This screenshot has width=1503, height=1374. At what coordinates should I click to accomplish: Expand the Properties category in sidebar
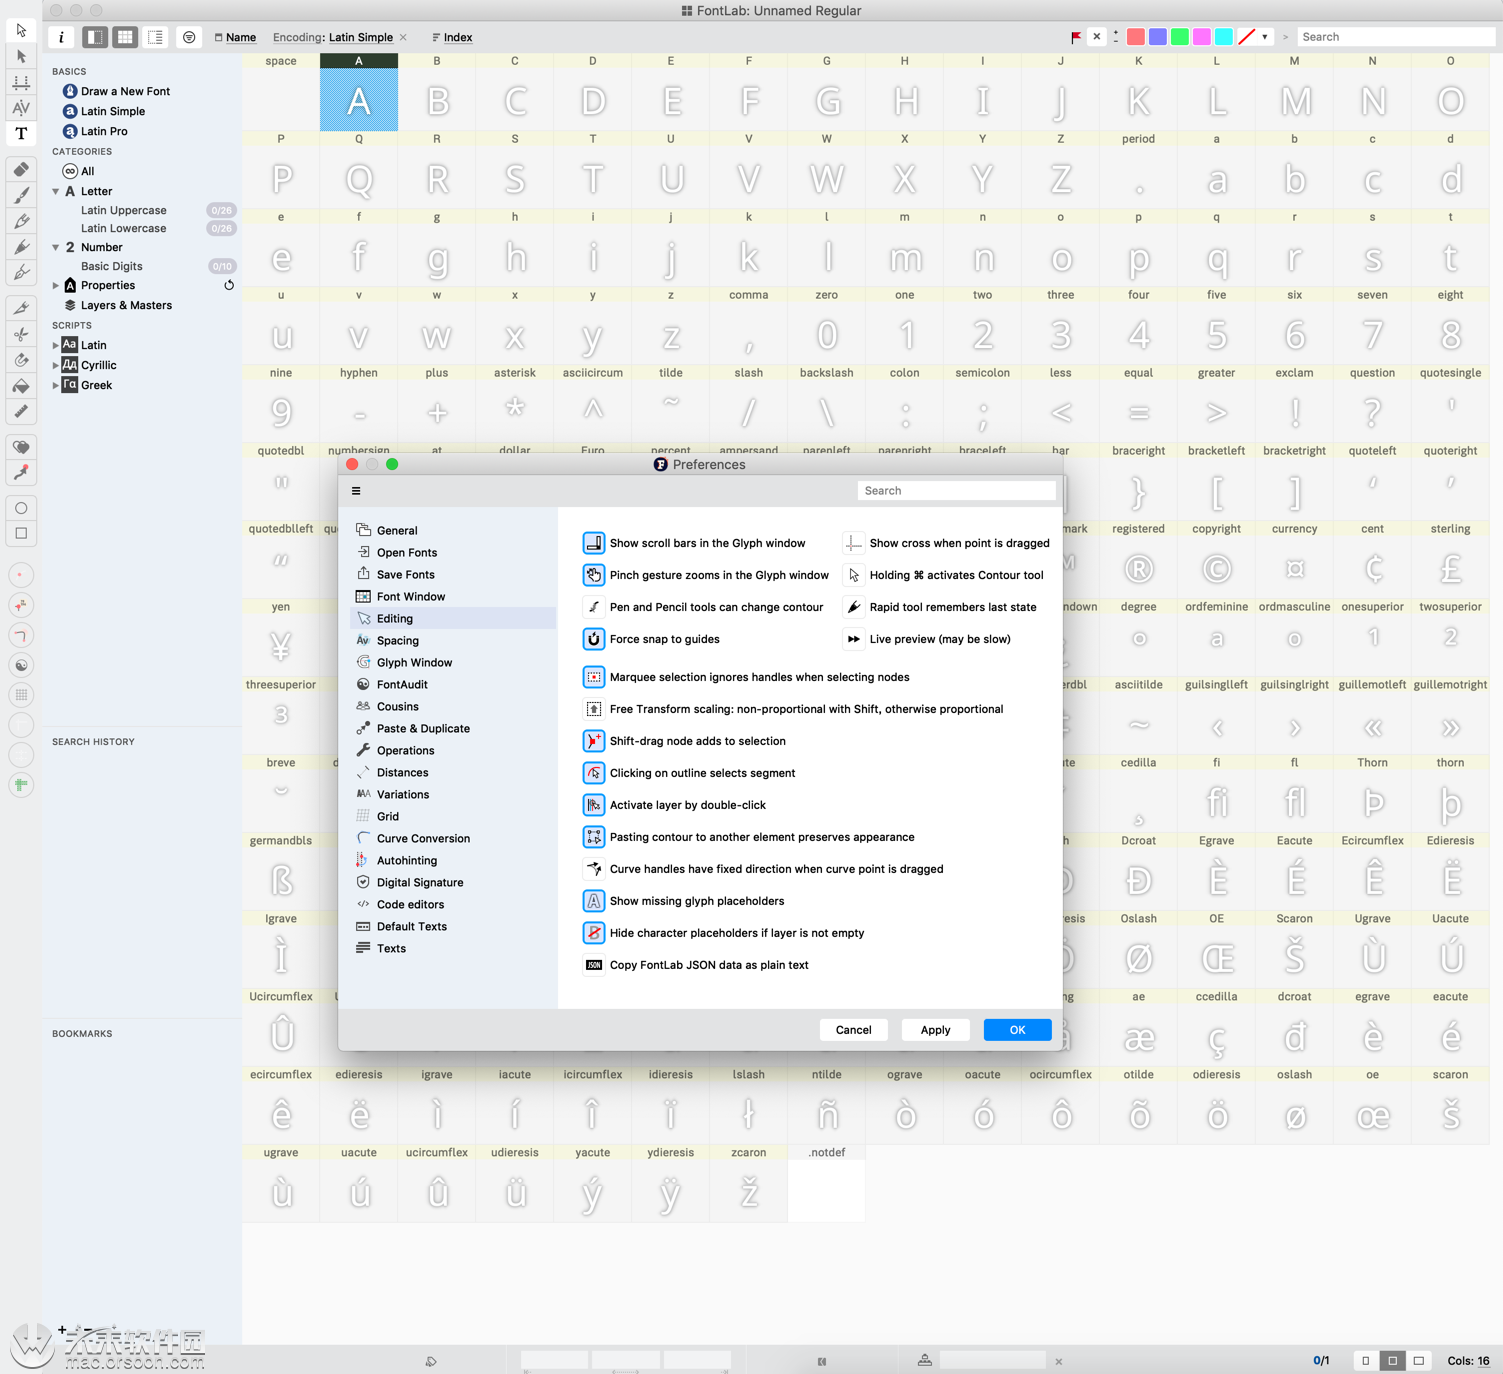[x=56, y=285]
